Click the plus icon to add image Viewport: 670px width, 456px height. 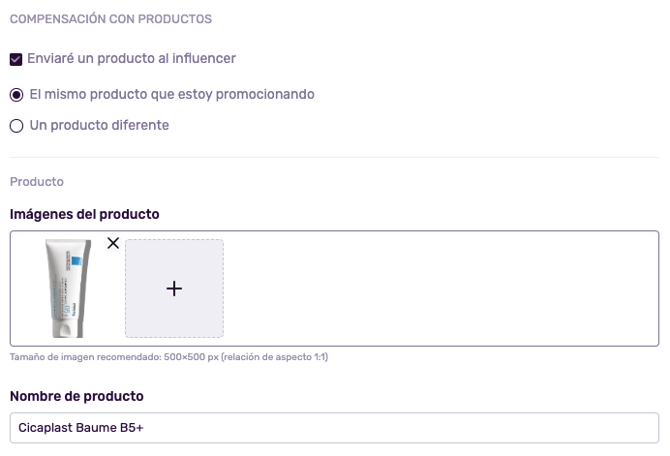tap(174, 289)
